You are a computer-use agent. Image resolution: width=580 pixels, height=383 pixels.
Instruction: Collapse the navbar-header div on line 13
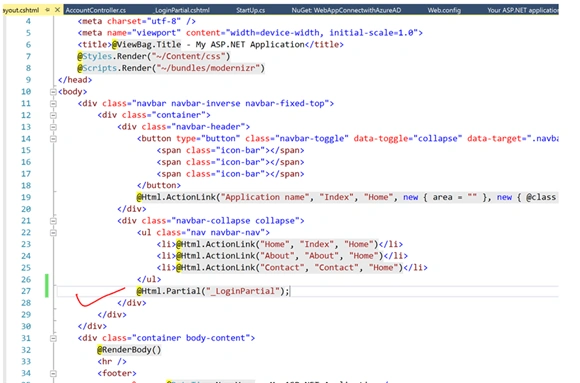(53, 127)
